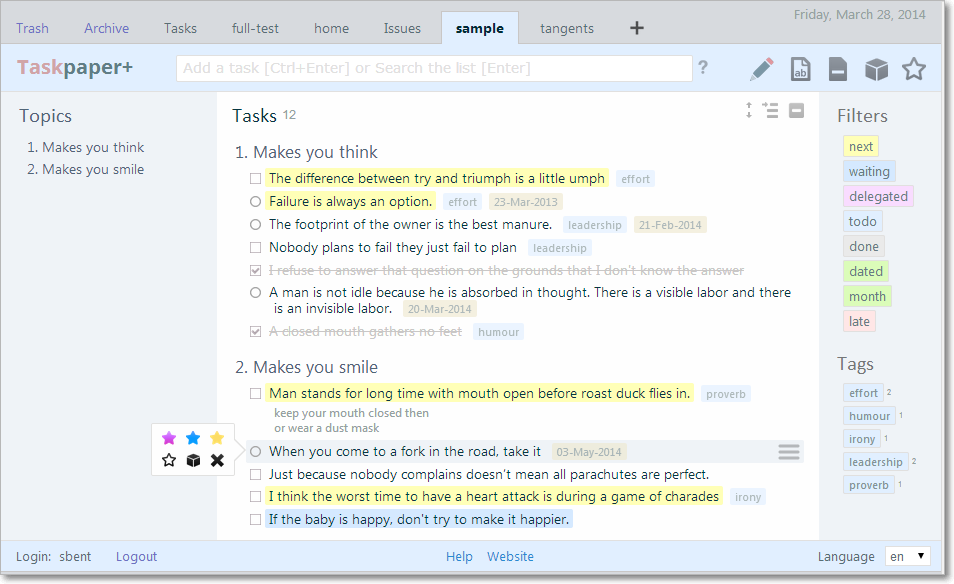954x584 pixels.
Task: Switch to the tangents tab
Action: (566, 28)
